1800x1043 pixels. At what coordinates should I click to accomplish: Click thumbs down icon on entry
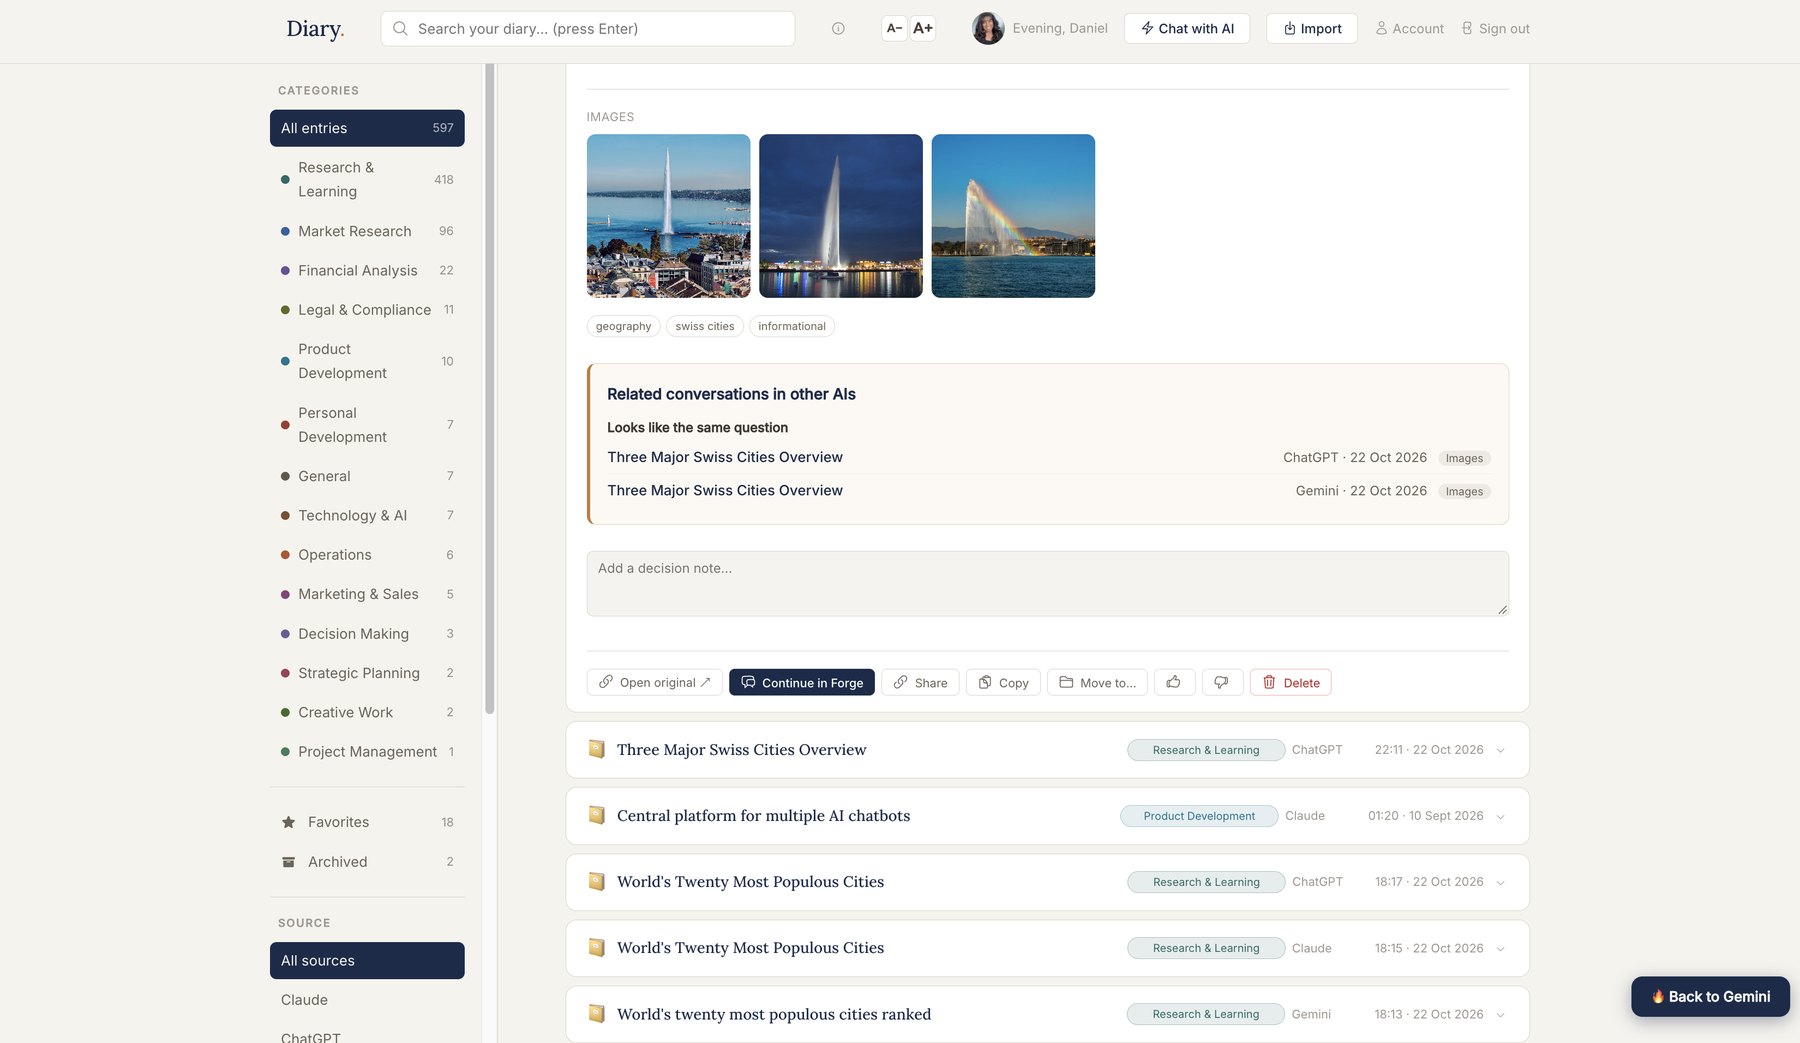click(x=1222, y=682)
